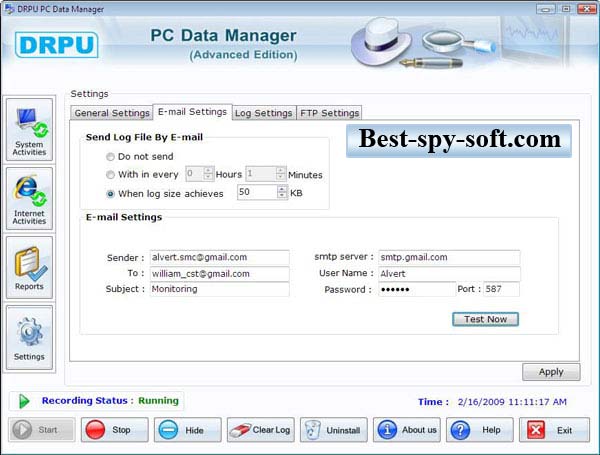Apply the settings
This screenshot has height=455, width=600.
coord(551,372)
